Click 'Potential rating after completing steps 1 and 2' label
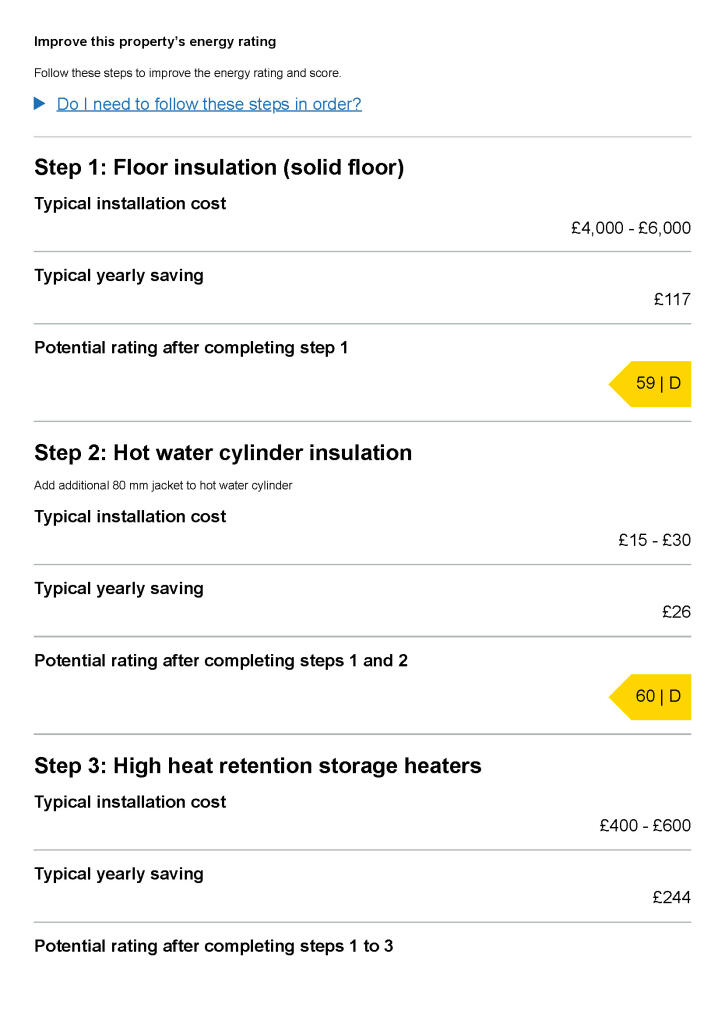Image resolution: width=725 pixels, height=1024 pixels. coord(221,661)
